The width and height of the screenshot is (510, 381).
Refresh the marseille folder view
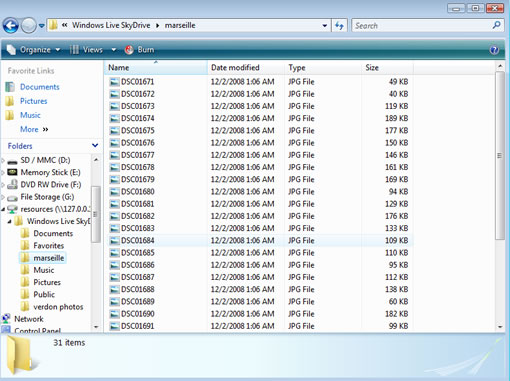pos(339,26)
